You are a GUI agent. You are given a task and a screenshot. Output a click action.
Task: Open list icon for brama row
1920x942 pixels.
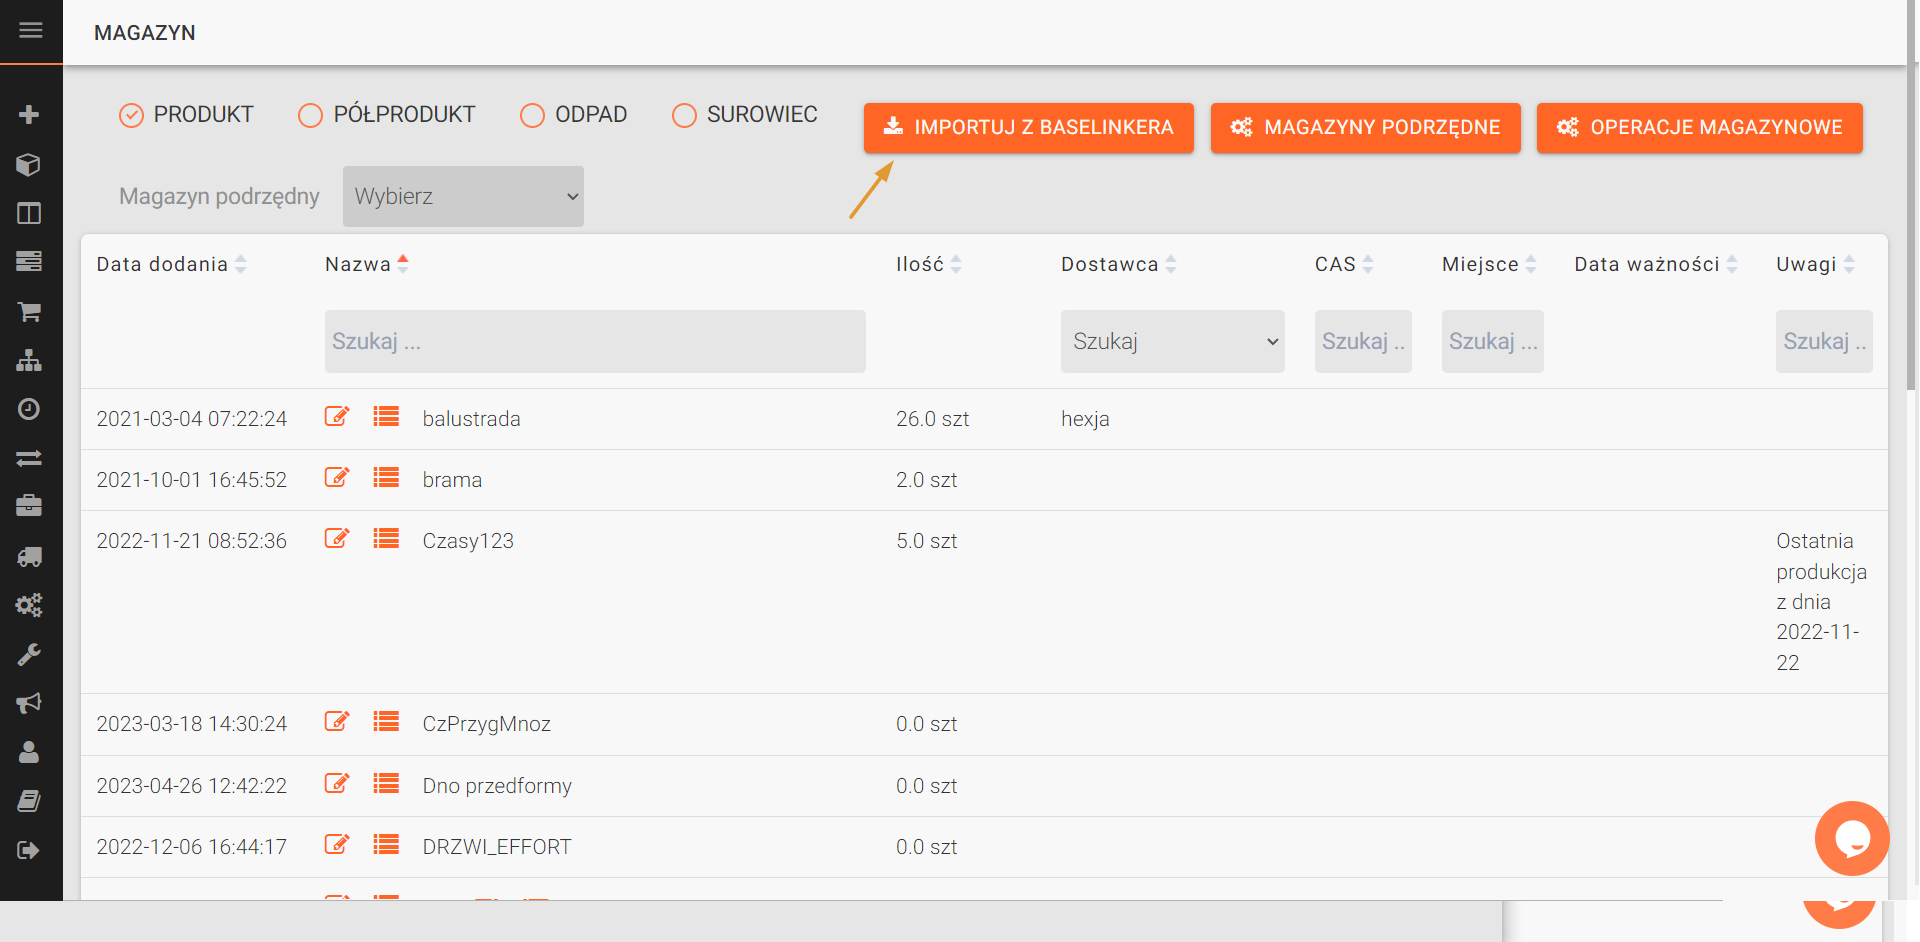coord(386,478)
